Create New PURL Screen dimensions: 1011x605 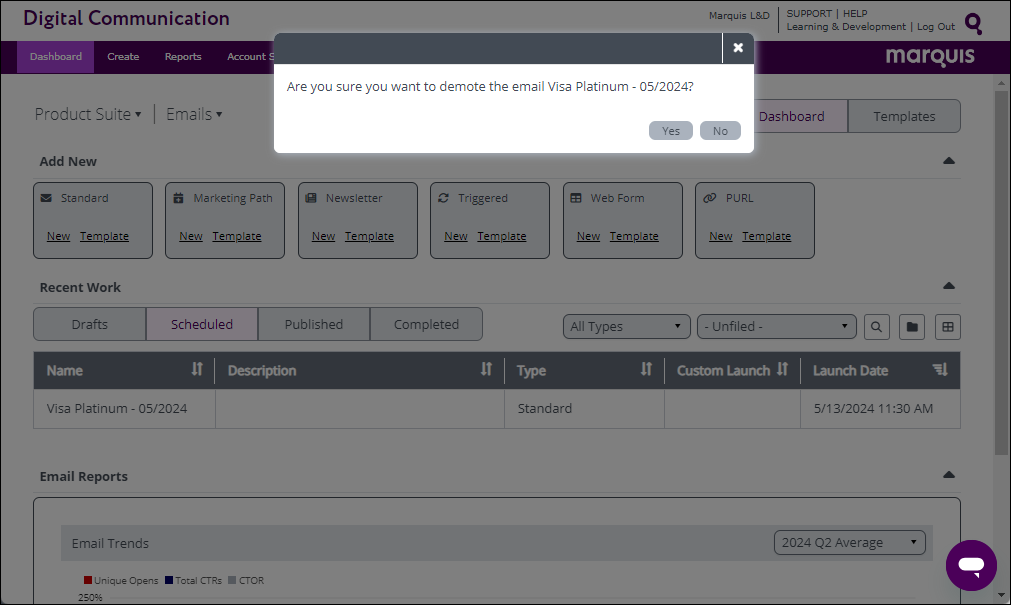pos(721,236)
